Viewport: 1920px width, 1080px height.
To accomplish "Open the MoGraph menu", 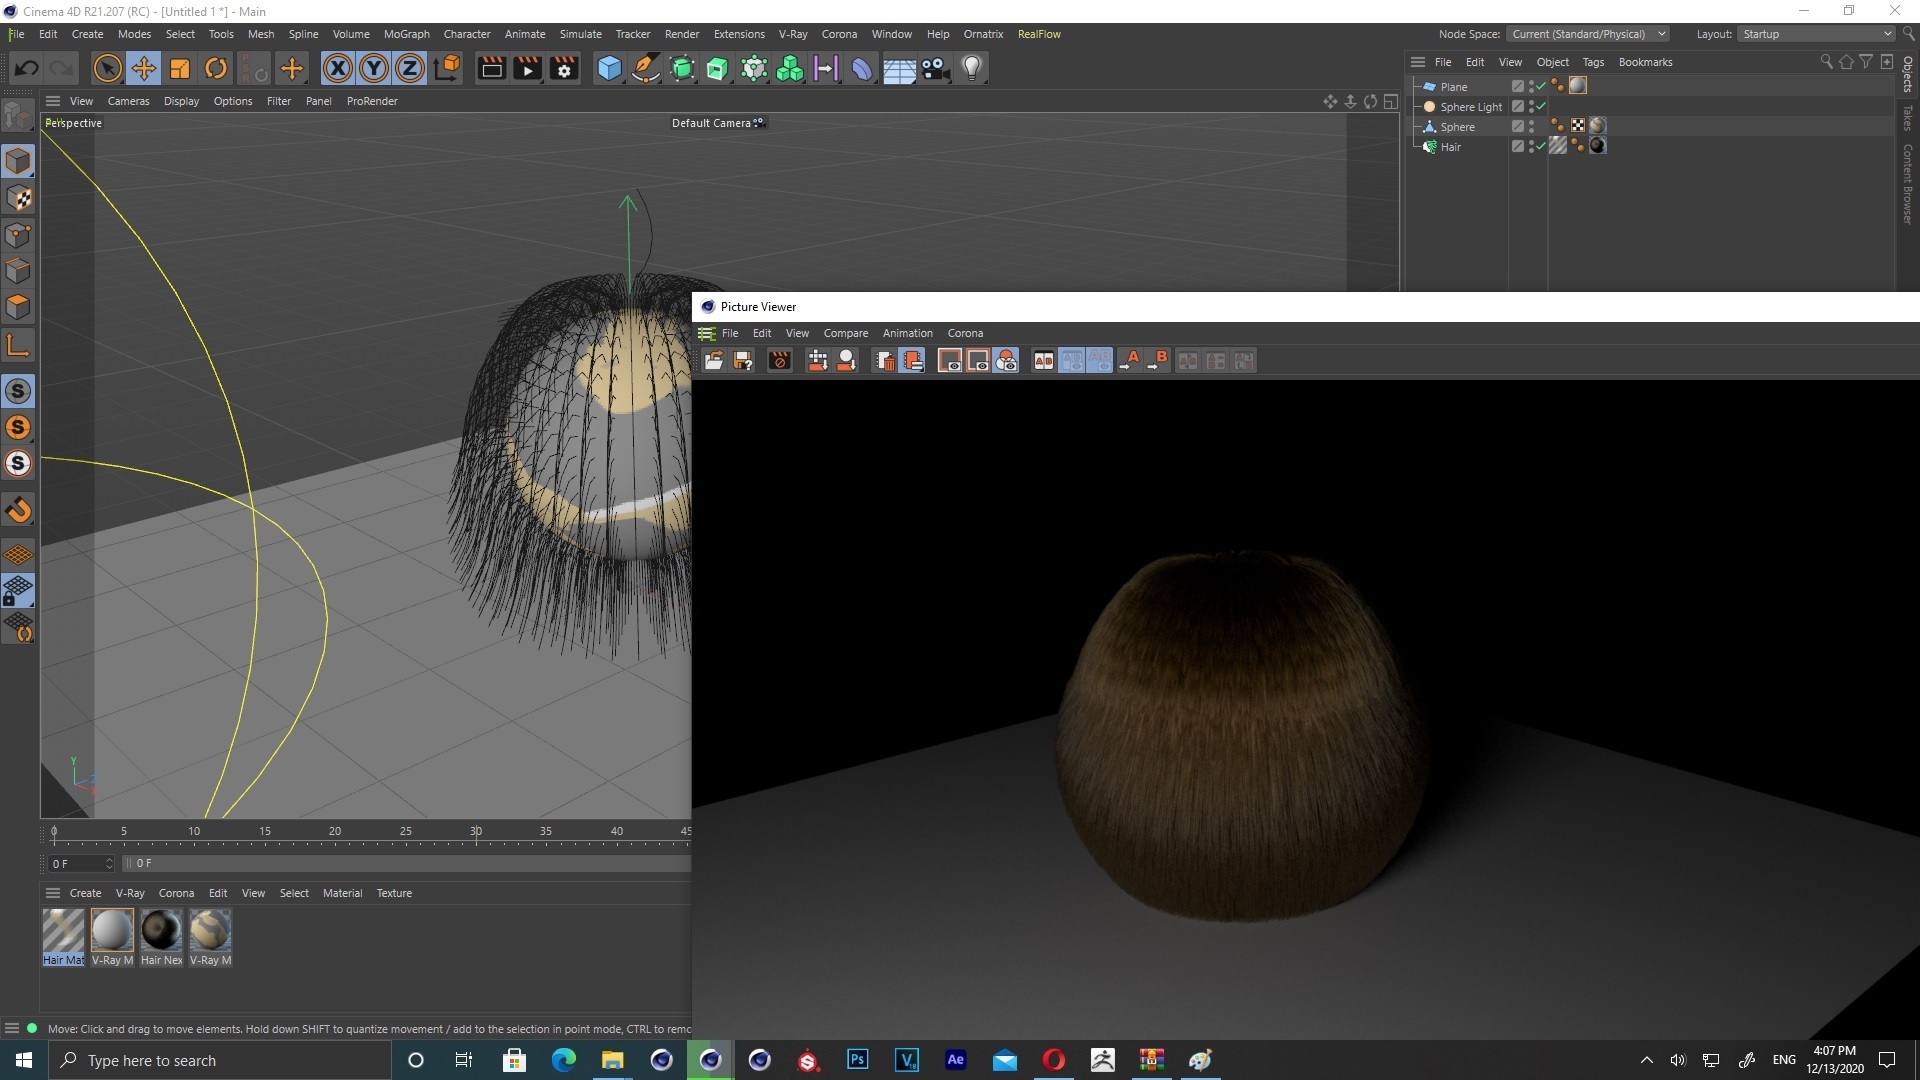I will [406, 34].
